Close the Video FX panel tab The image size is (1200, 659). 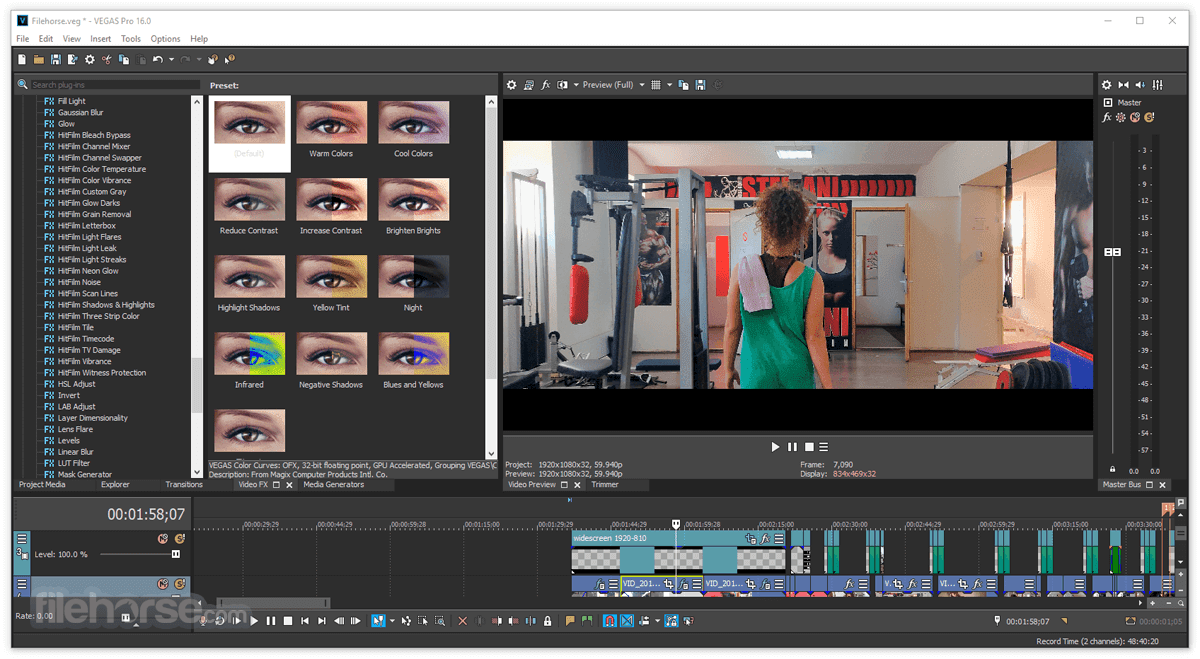click(289, 485)
